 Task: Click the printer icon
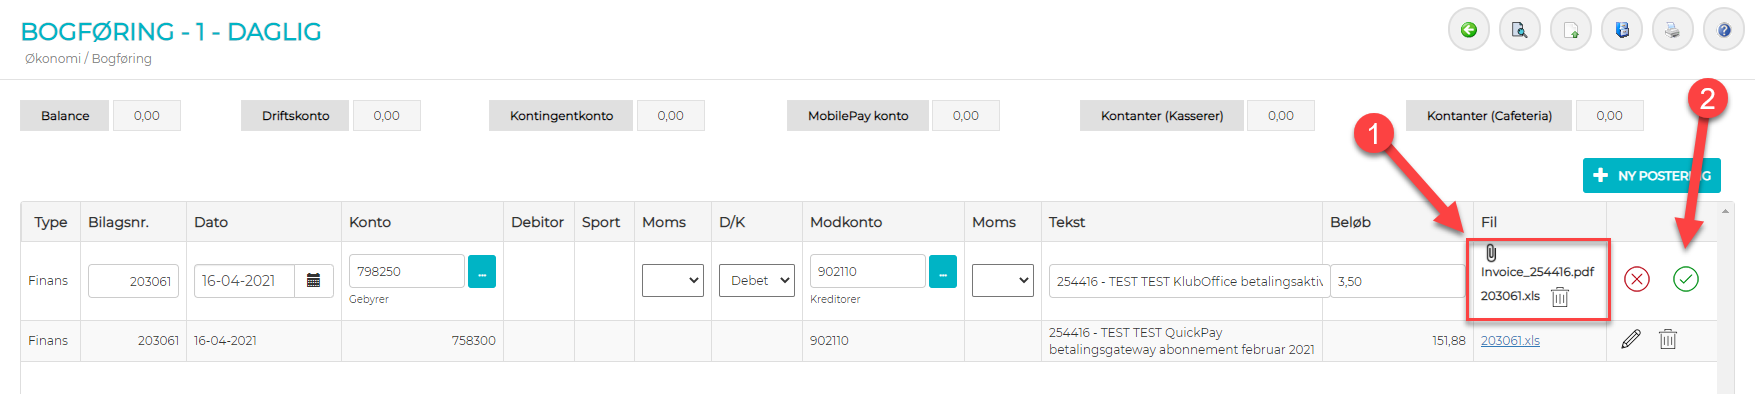[1673, 30]
